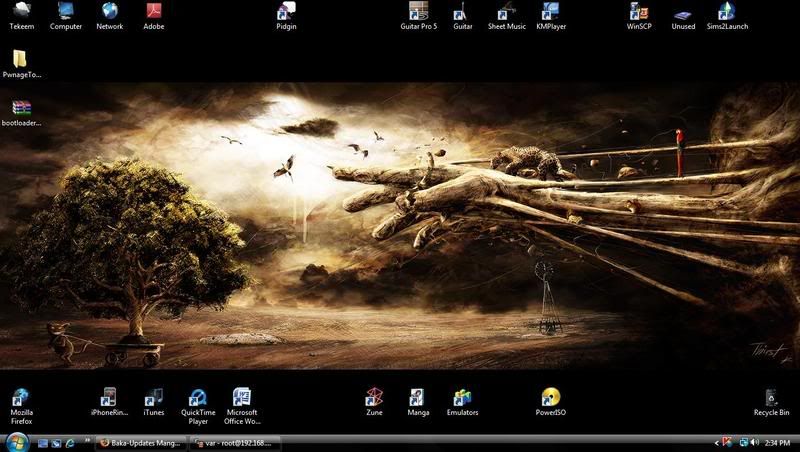Launch the KMPlayer desktop shortcut

click(551, 16)
